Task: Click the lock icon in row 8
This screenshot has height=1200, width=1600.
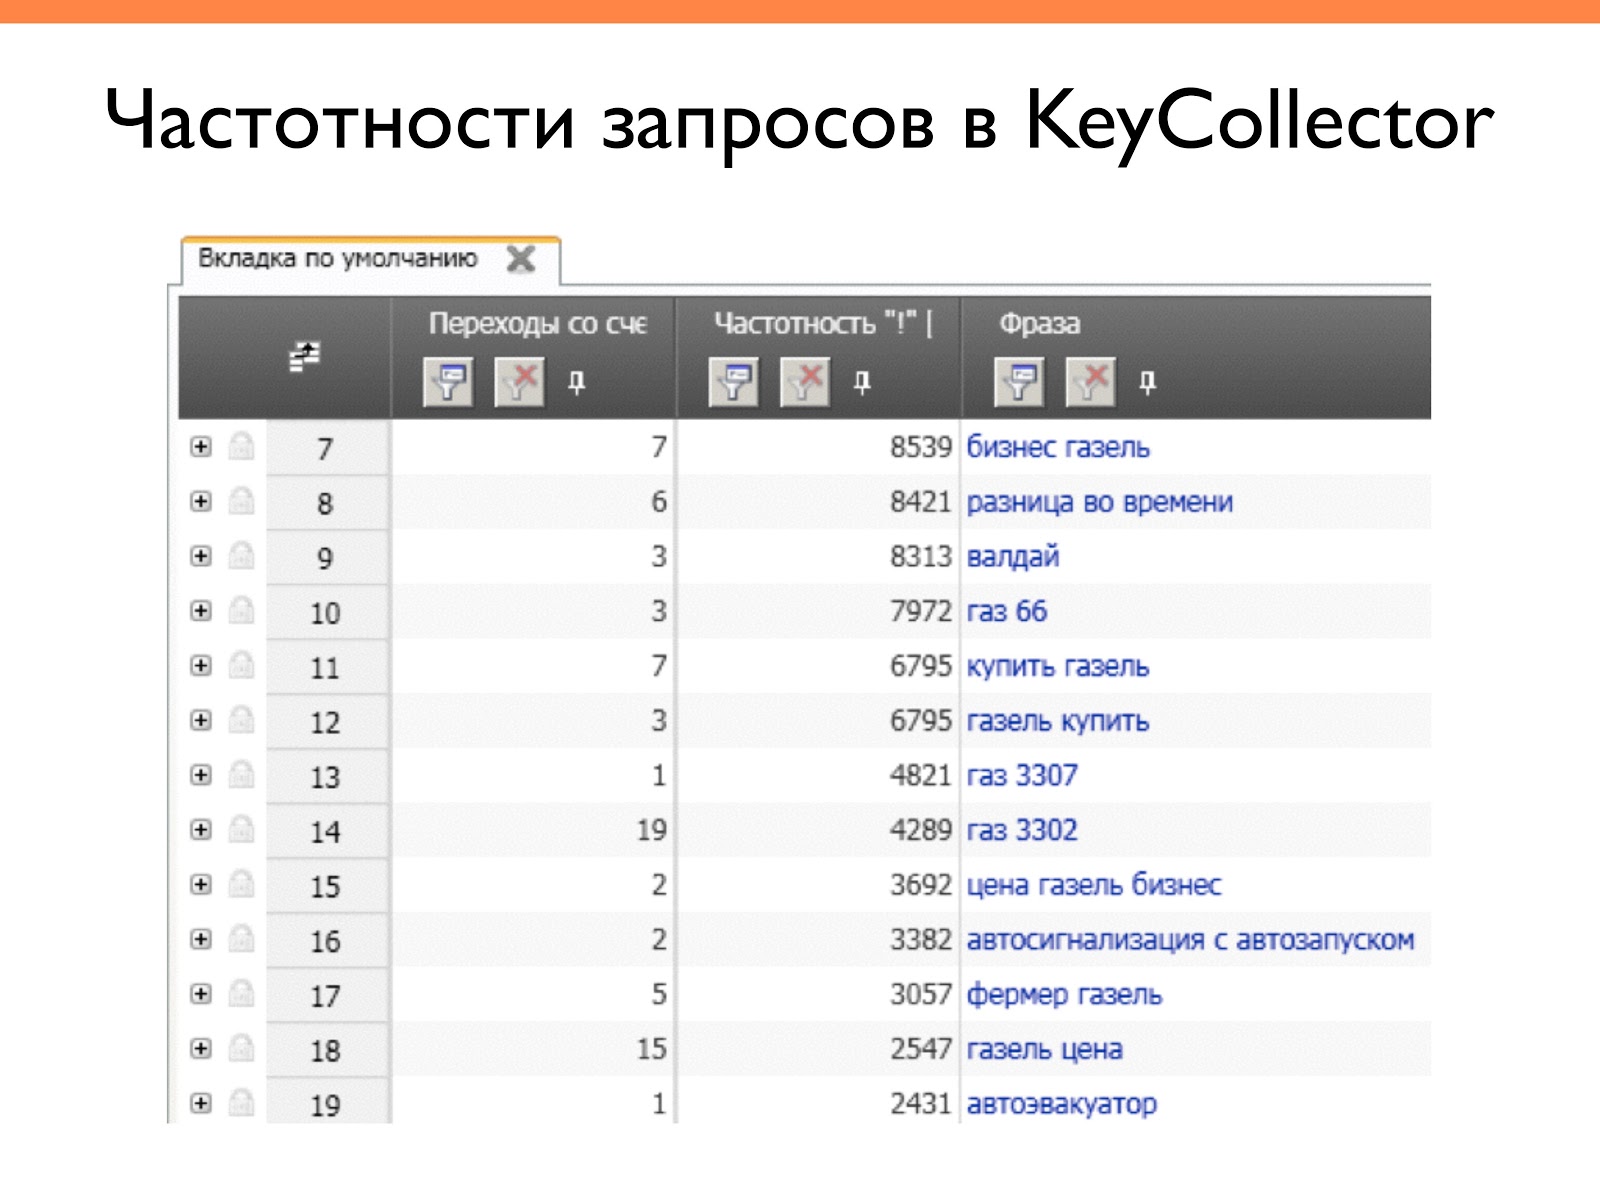Action: point(241,500)
